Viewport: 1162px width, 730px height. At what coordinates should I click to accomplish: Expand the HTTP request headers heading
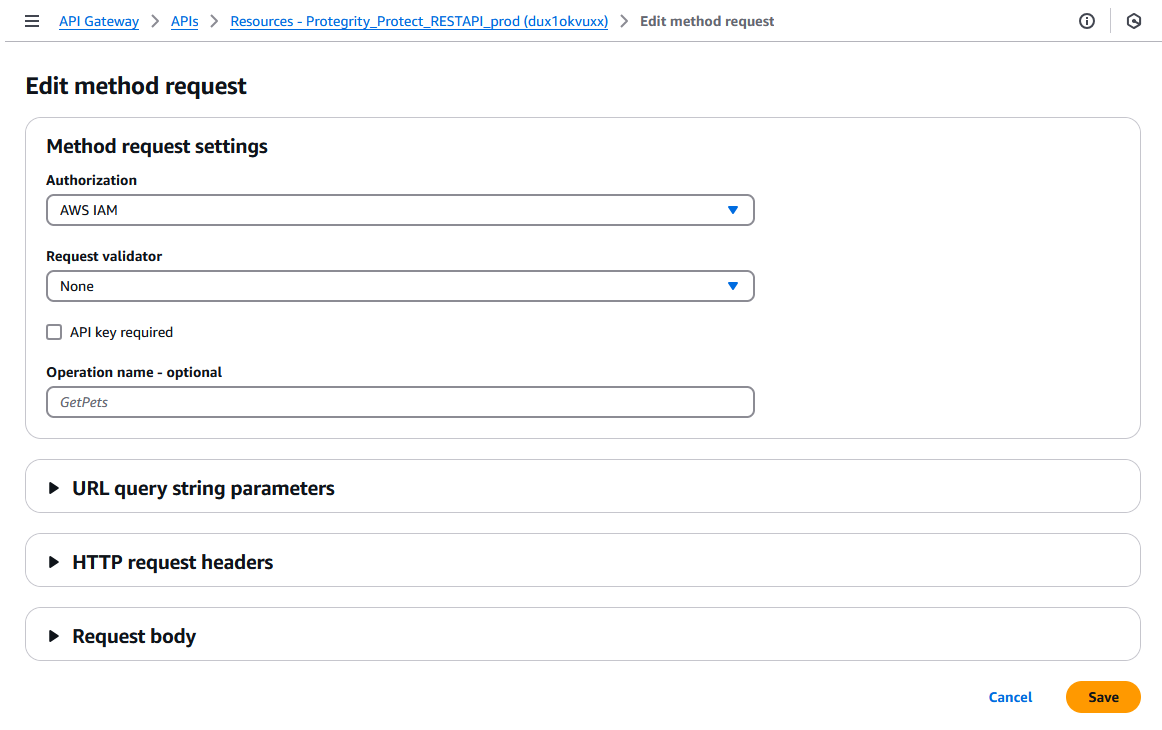tap(172, 562)
